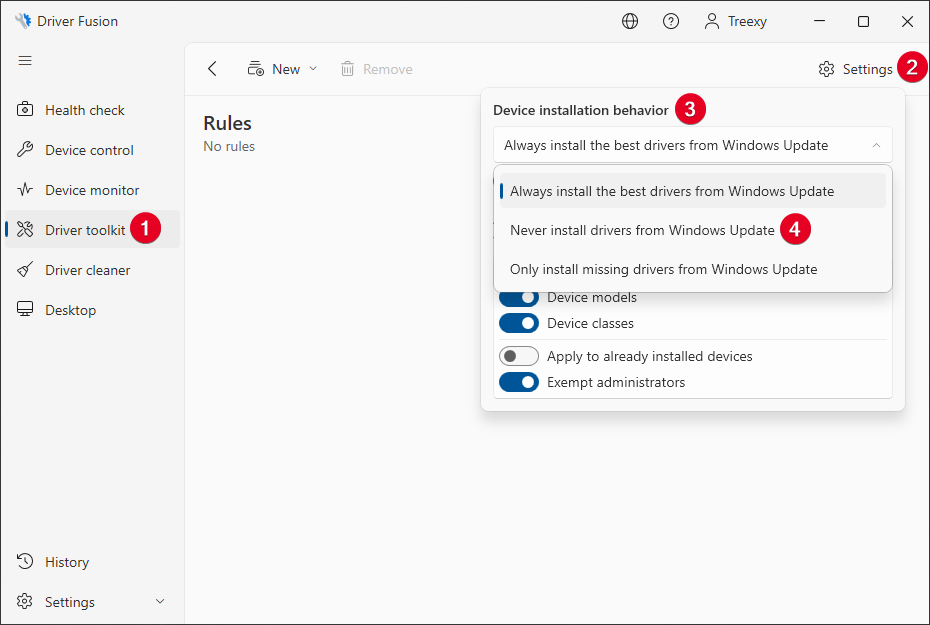
Task: Click the Device installation behavior label
Action: [x=581, y=110]
